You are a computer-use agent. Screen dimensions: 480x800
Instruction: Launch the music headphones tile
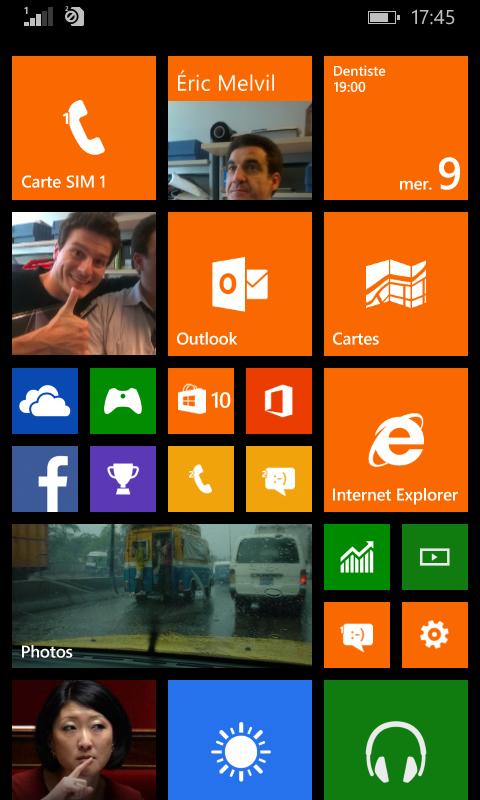click(x=396, y=740)
